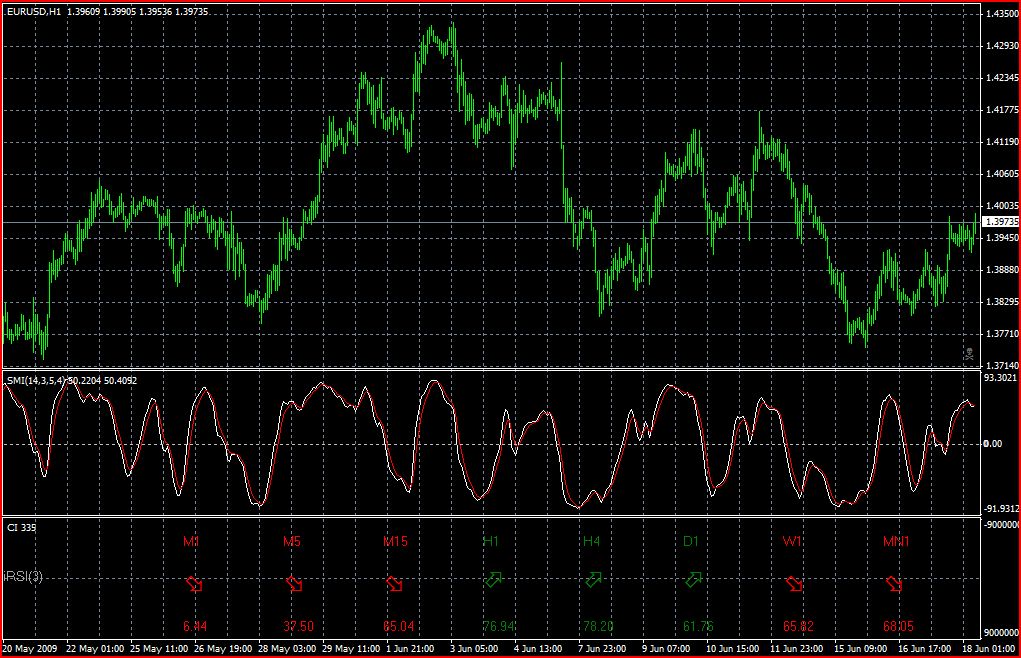This screenshot has width=1021, height=658.
Task: Click the red down arrow under M1
Action: pyautogui.click(x=194, y=584)
